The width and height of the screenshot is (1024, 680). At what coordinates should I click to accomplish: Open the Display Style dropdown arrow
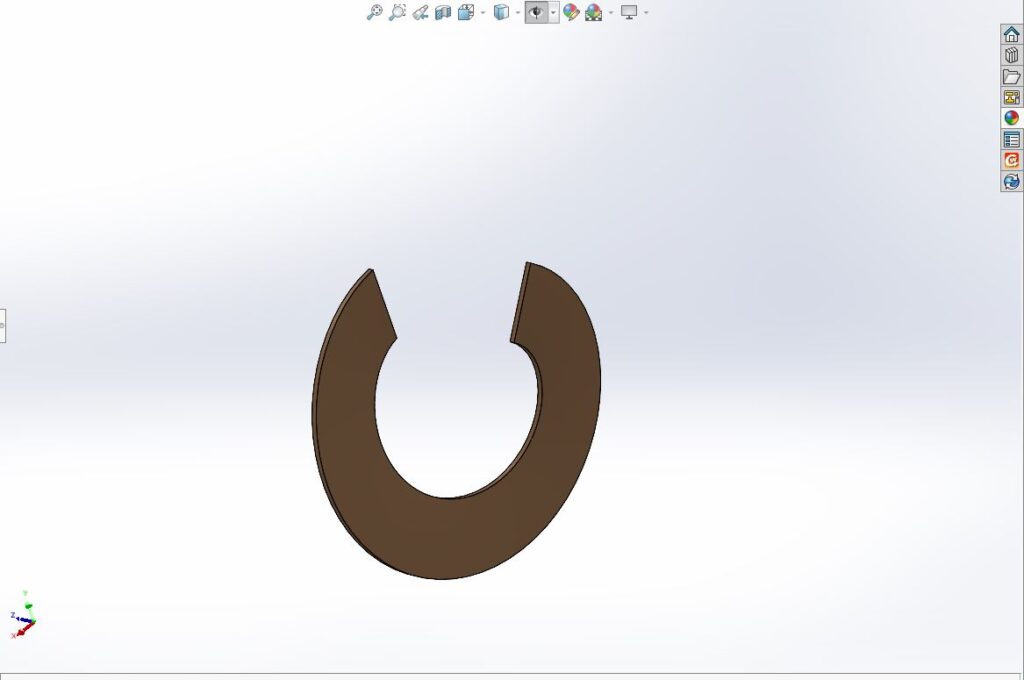pos(518,13)
